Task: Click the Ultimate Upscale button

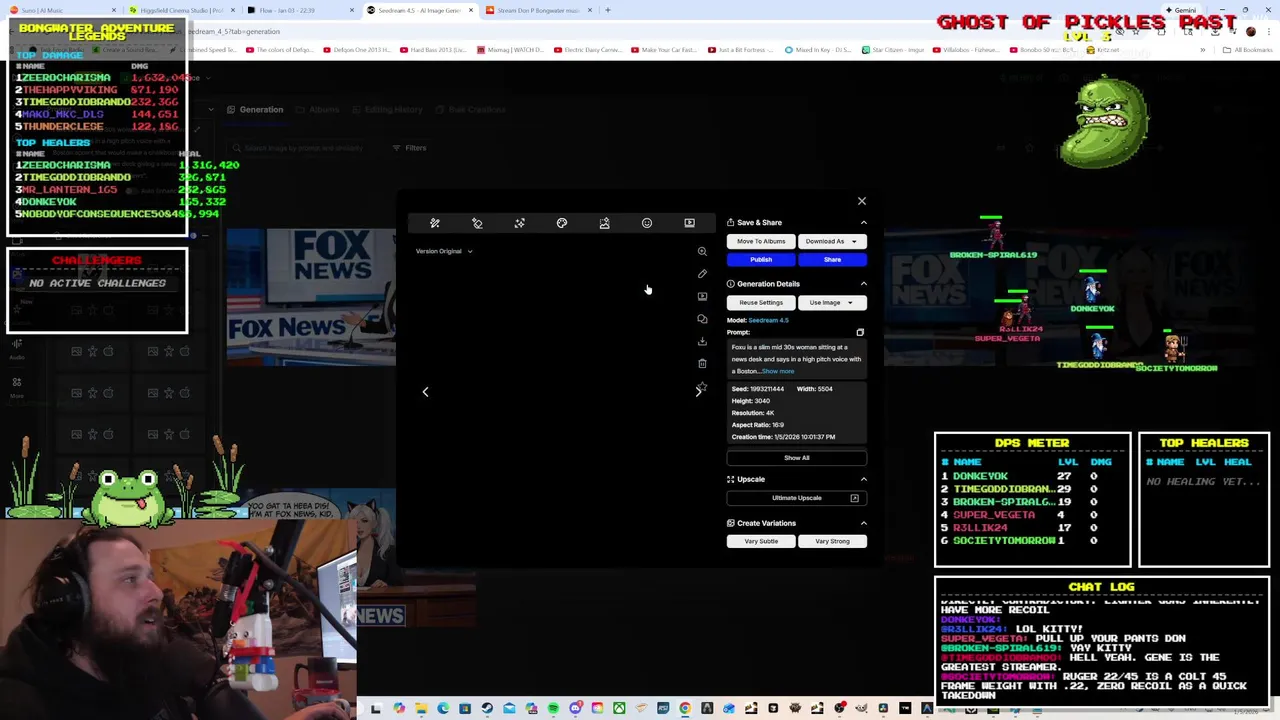Action: 796,498
